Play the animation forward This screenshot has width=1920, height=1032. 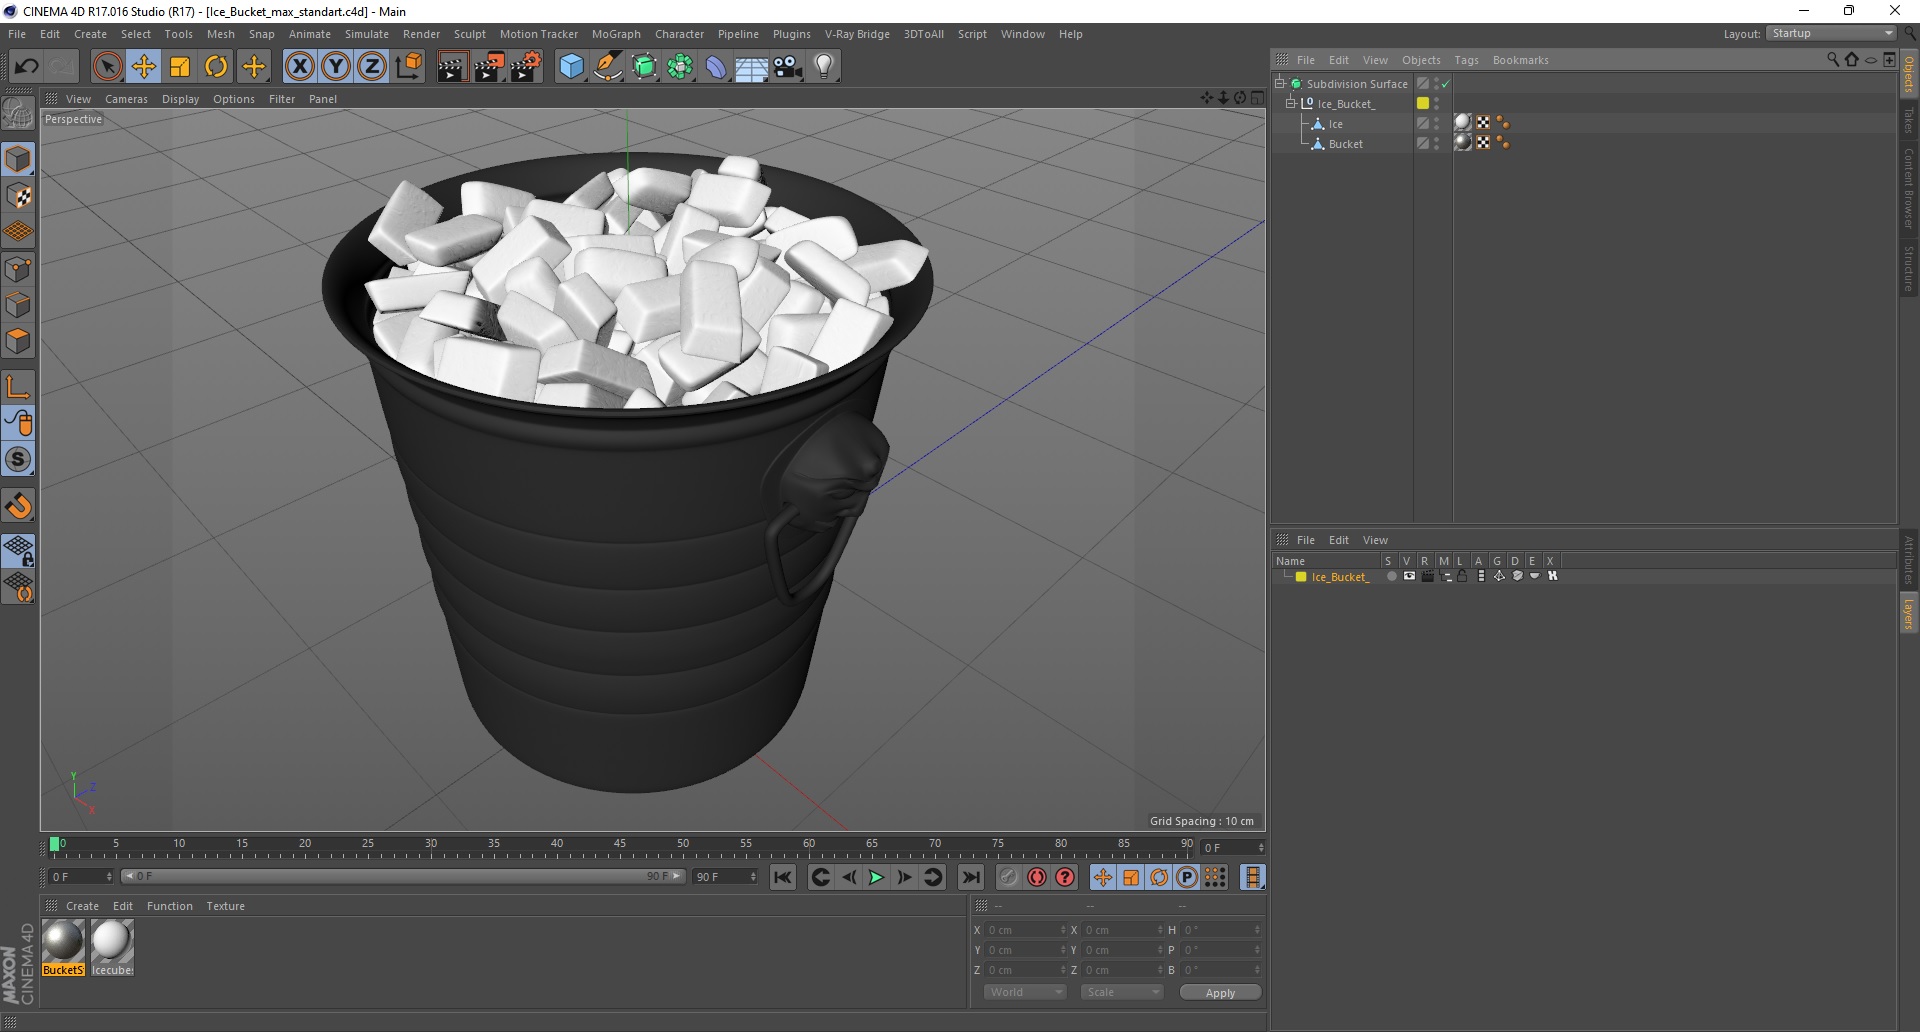(x=876, y=877)
